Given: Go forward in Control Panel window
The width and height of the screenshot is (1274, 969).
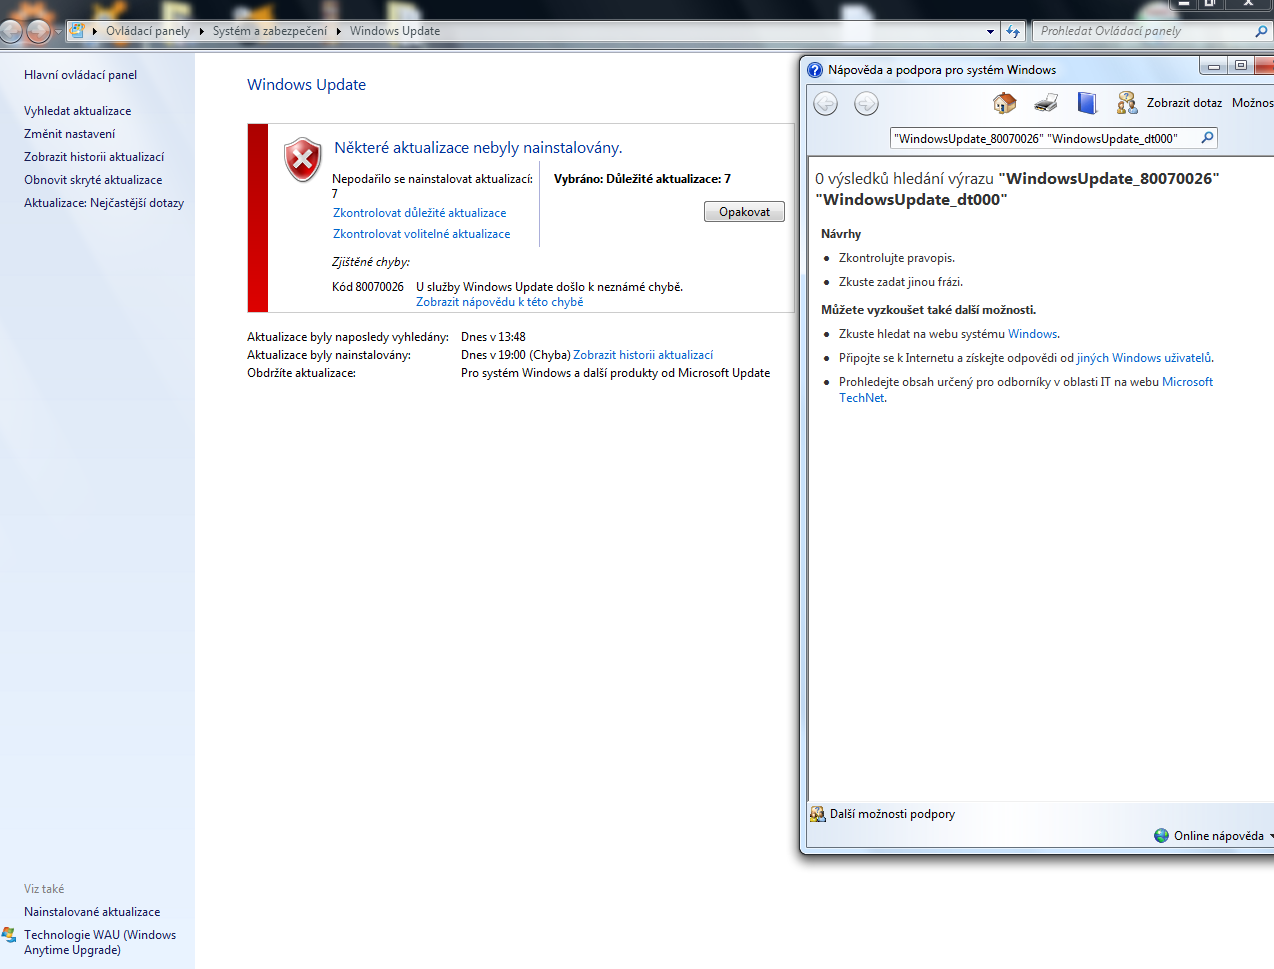Looking at the screenshot, I should [x=38, y=31].
